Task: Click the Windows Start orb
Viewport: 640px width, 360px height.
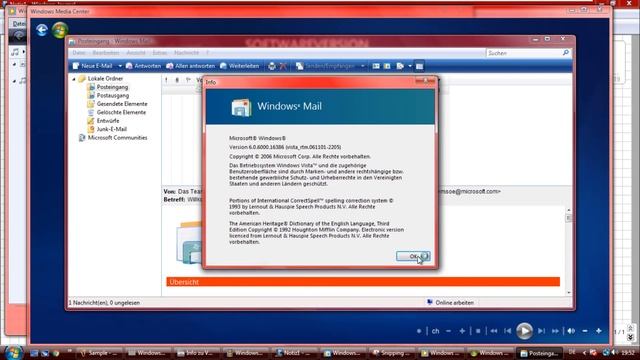Action: [x=14, y=353]
